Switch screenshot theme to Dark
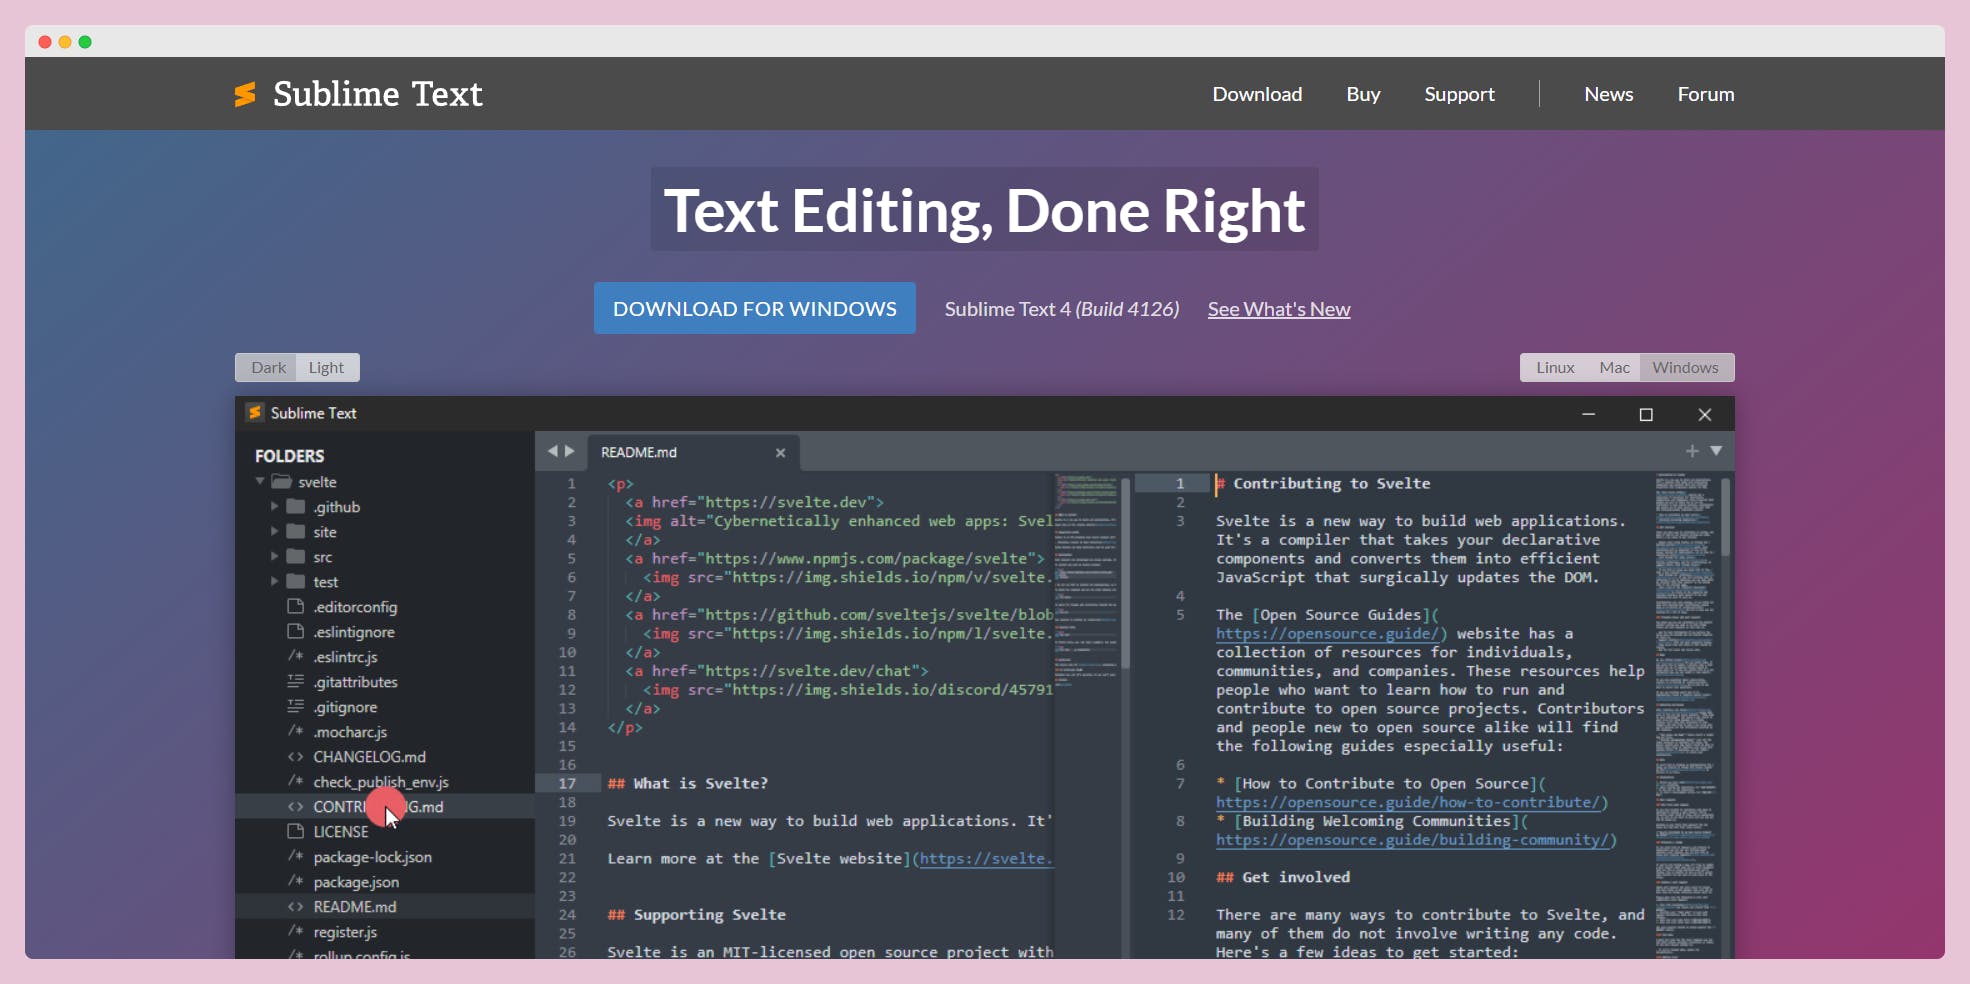The width and height of the screenshot is (1970, 984). [x=268, y=367]
